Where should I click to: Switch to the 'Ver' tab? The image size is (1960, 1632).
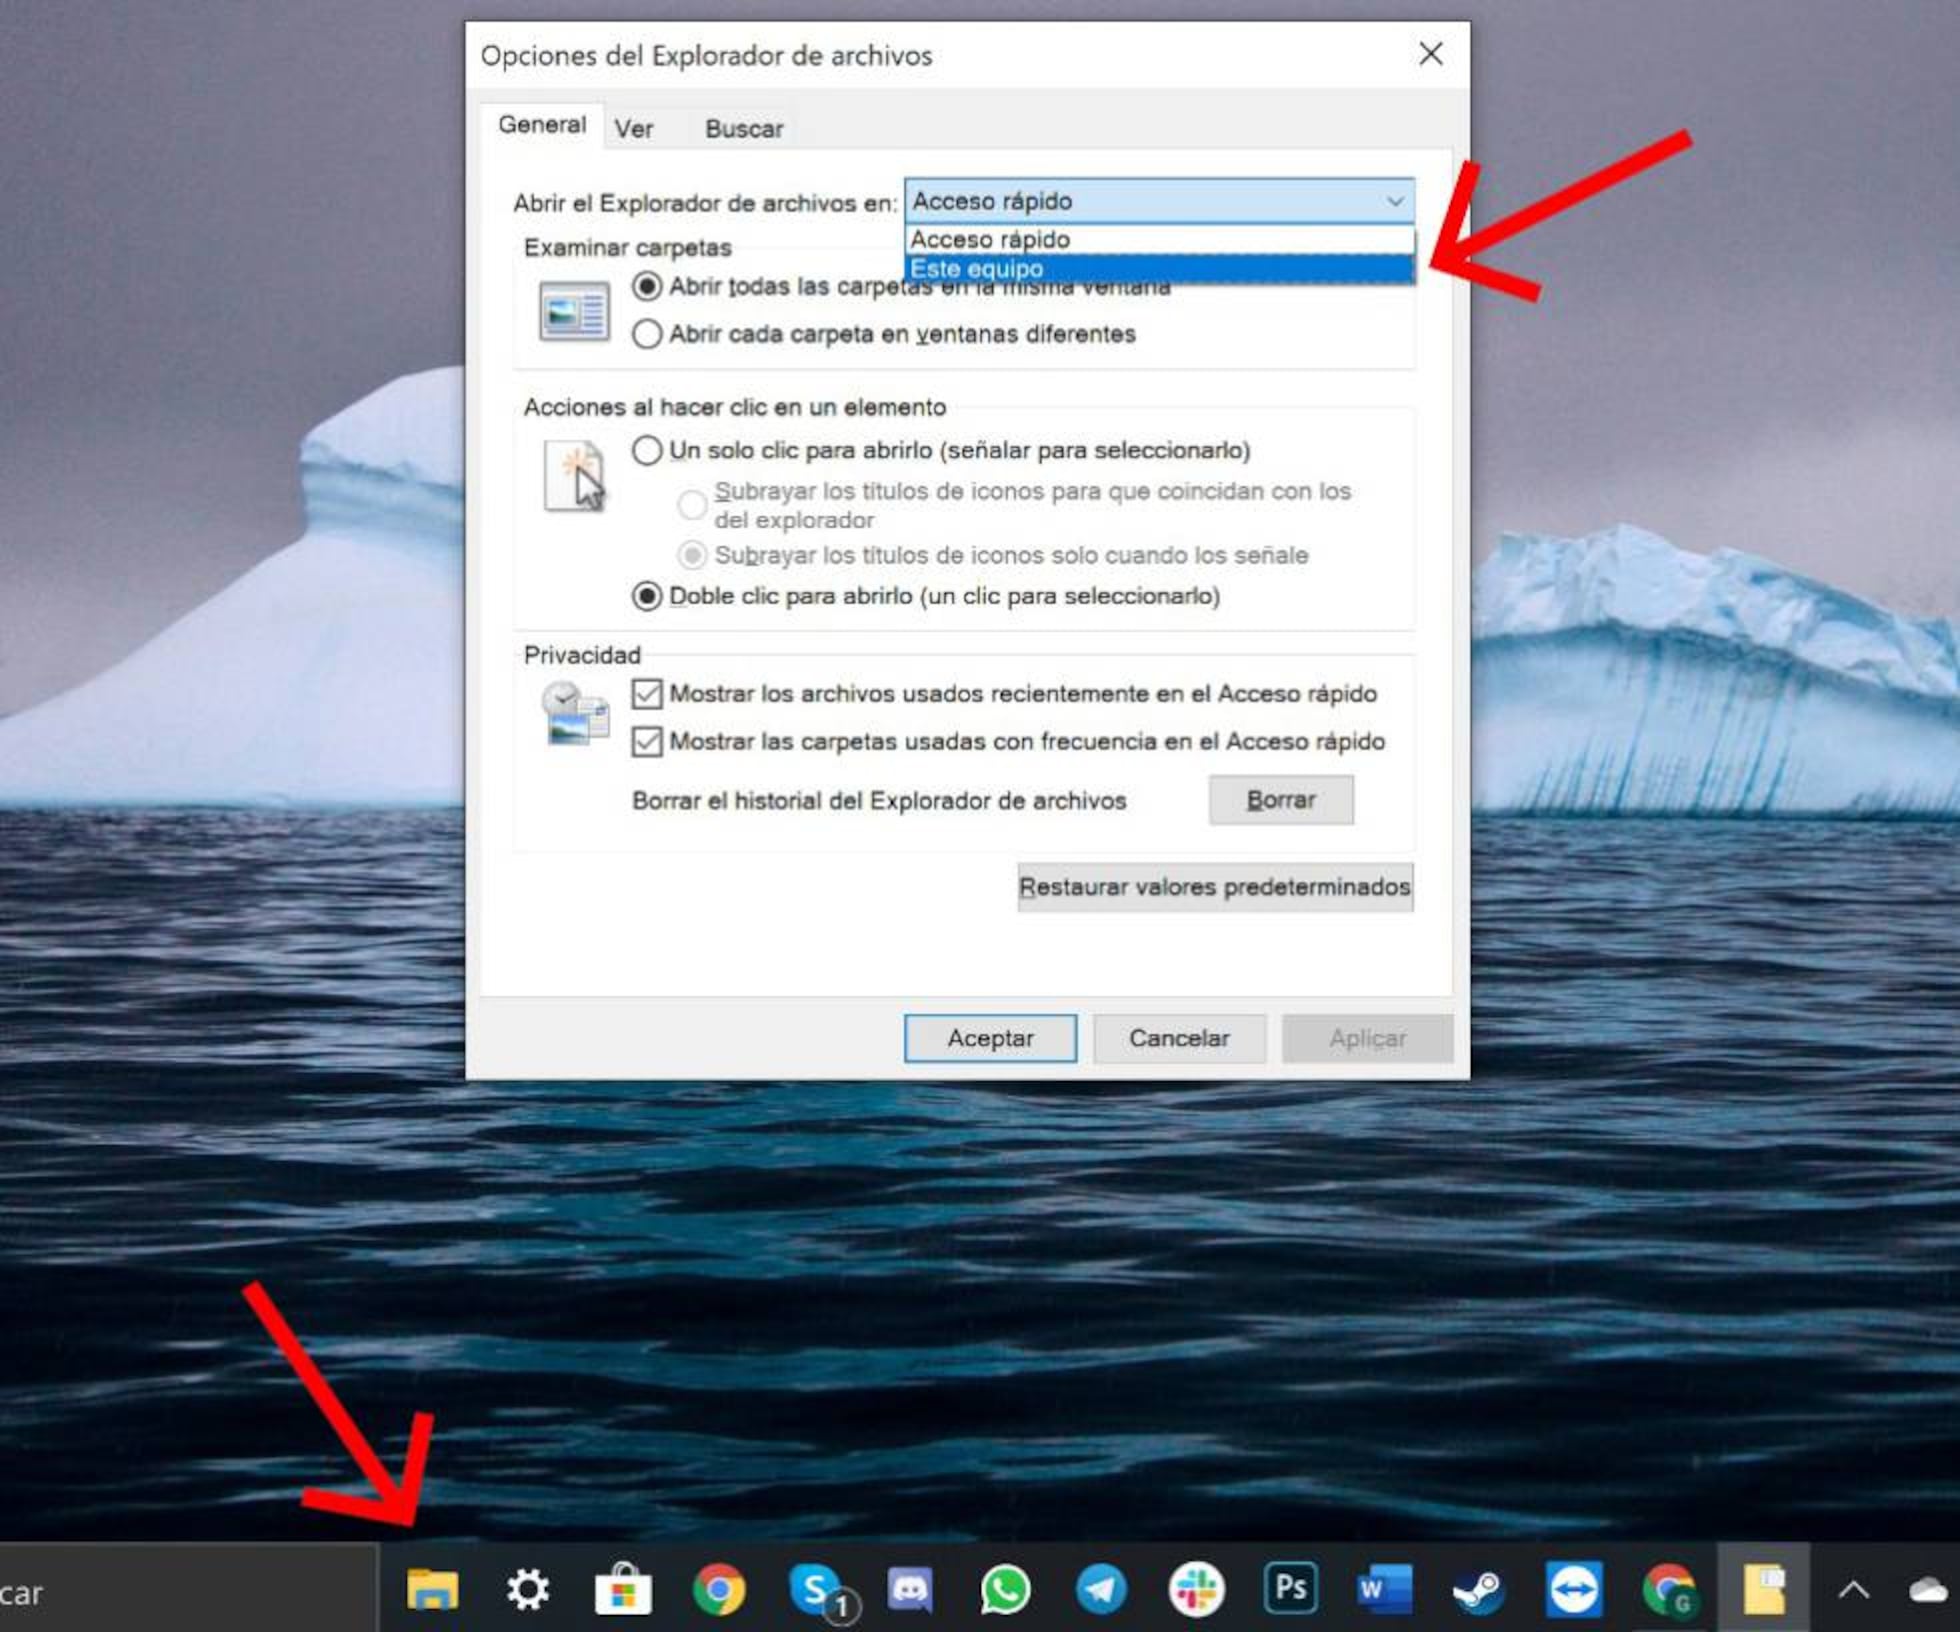(634, 126)
